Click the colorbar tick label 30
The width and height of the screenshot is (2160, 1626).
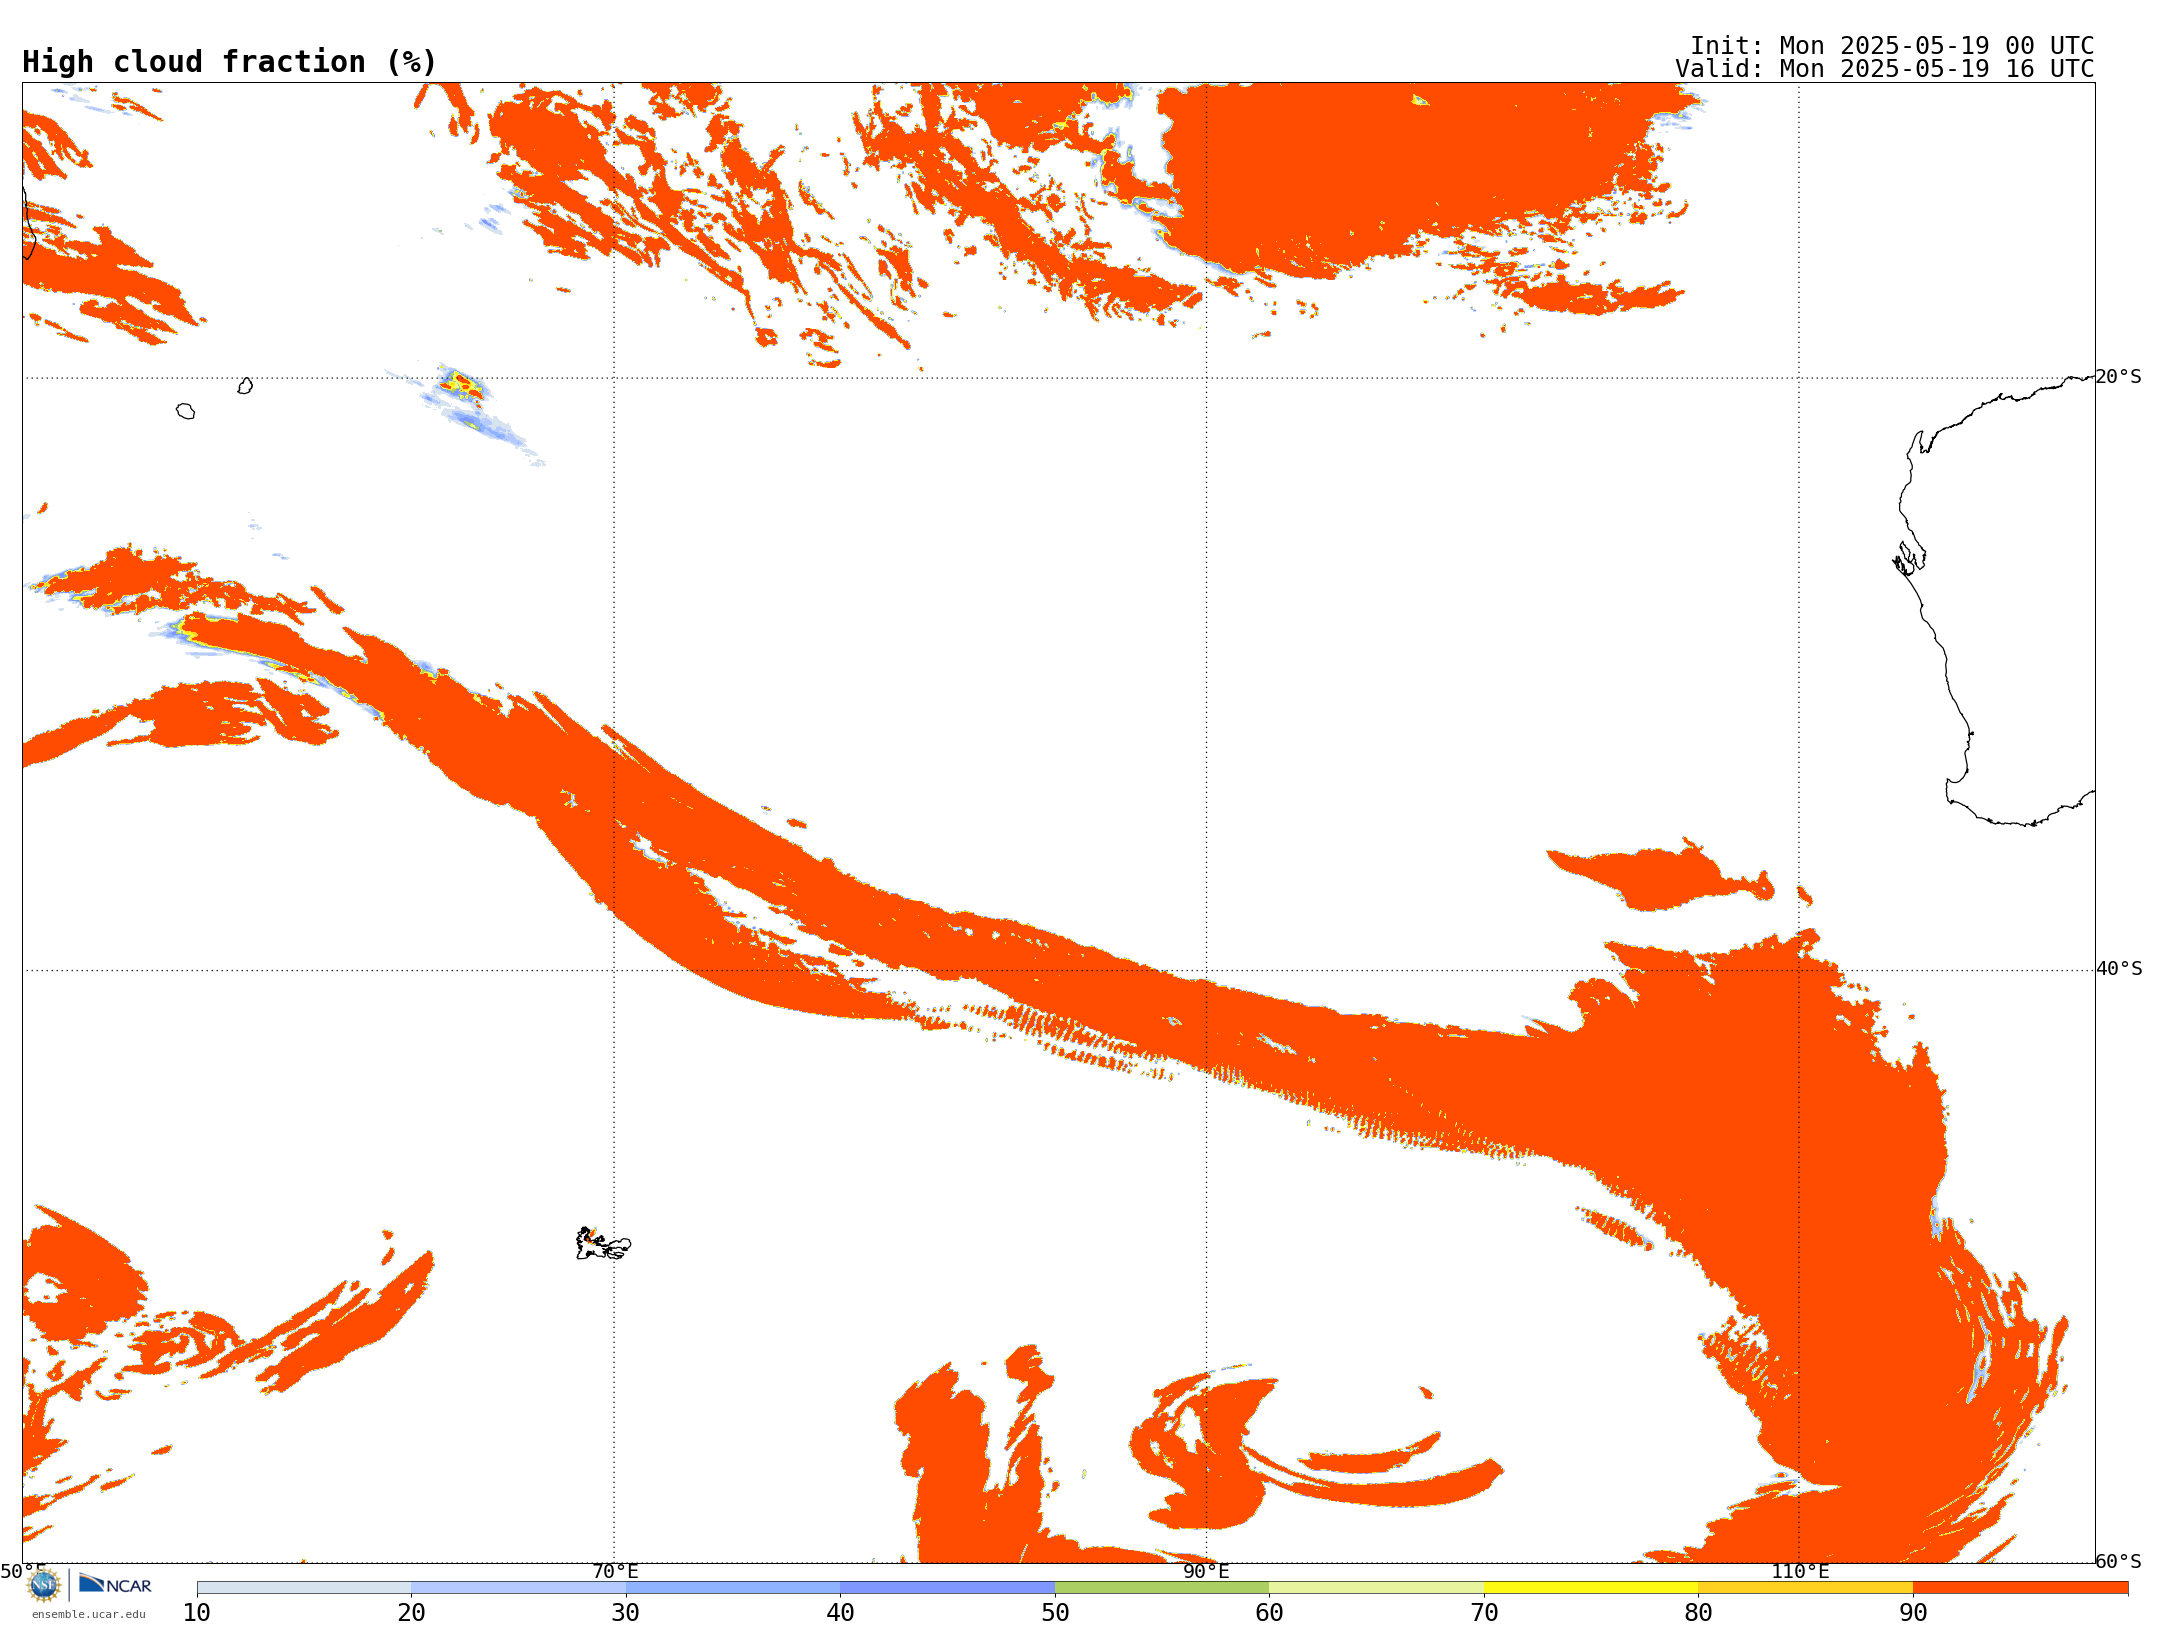pos(626,1613)
